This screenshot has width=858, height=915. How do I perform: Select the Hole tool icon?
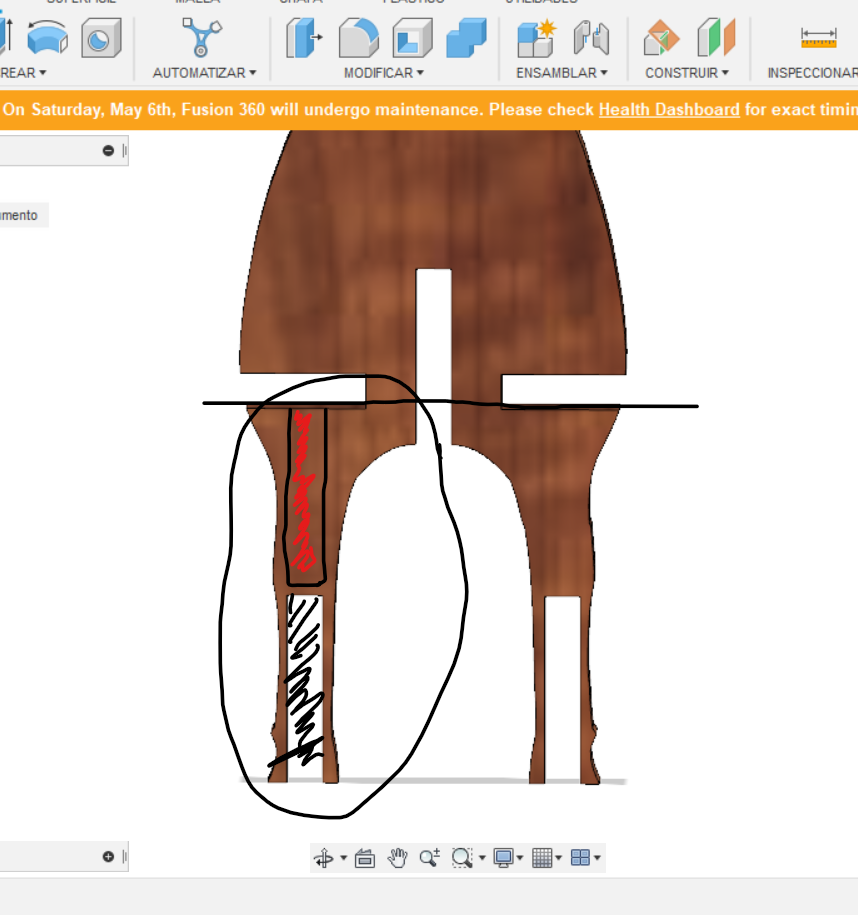(x=101, y=38)
